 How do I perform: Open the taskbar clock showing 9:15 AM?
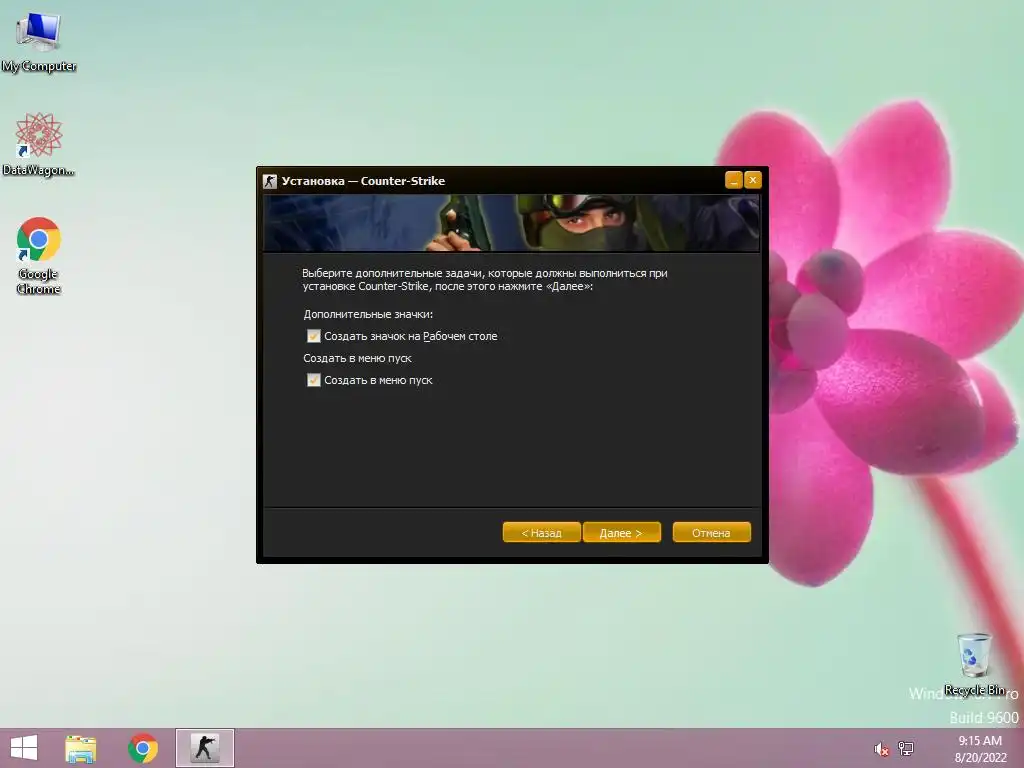(x=980, y=749)
